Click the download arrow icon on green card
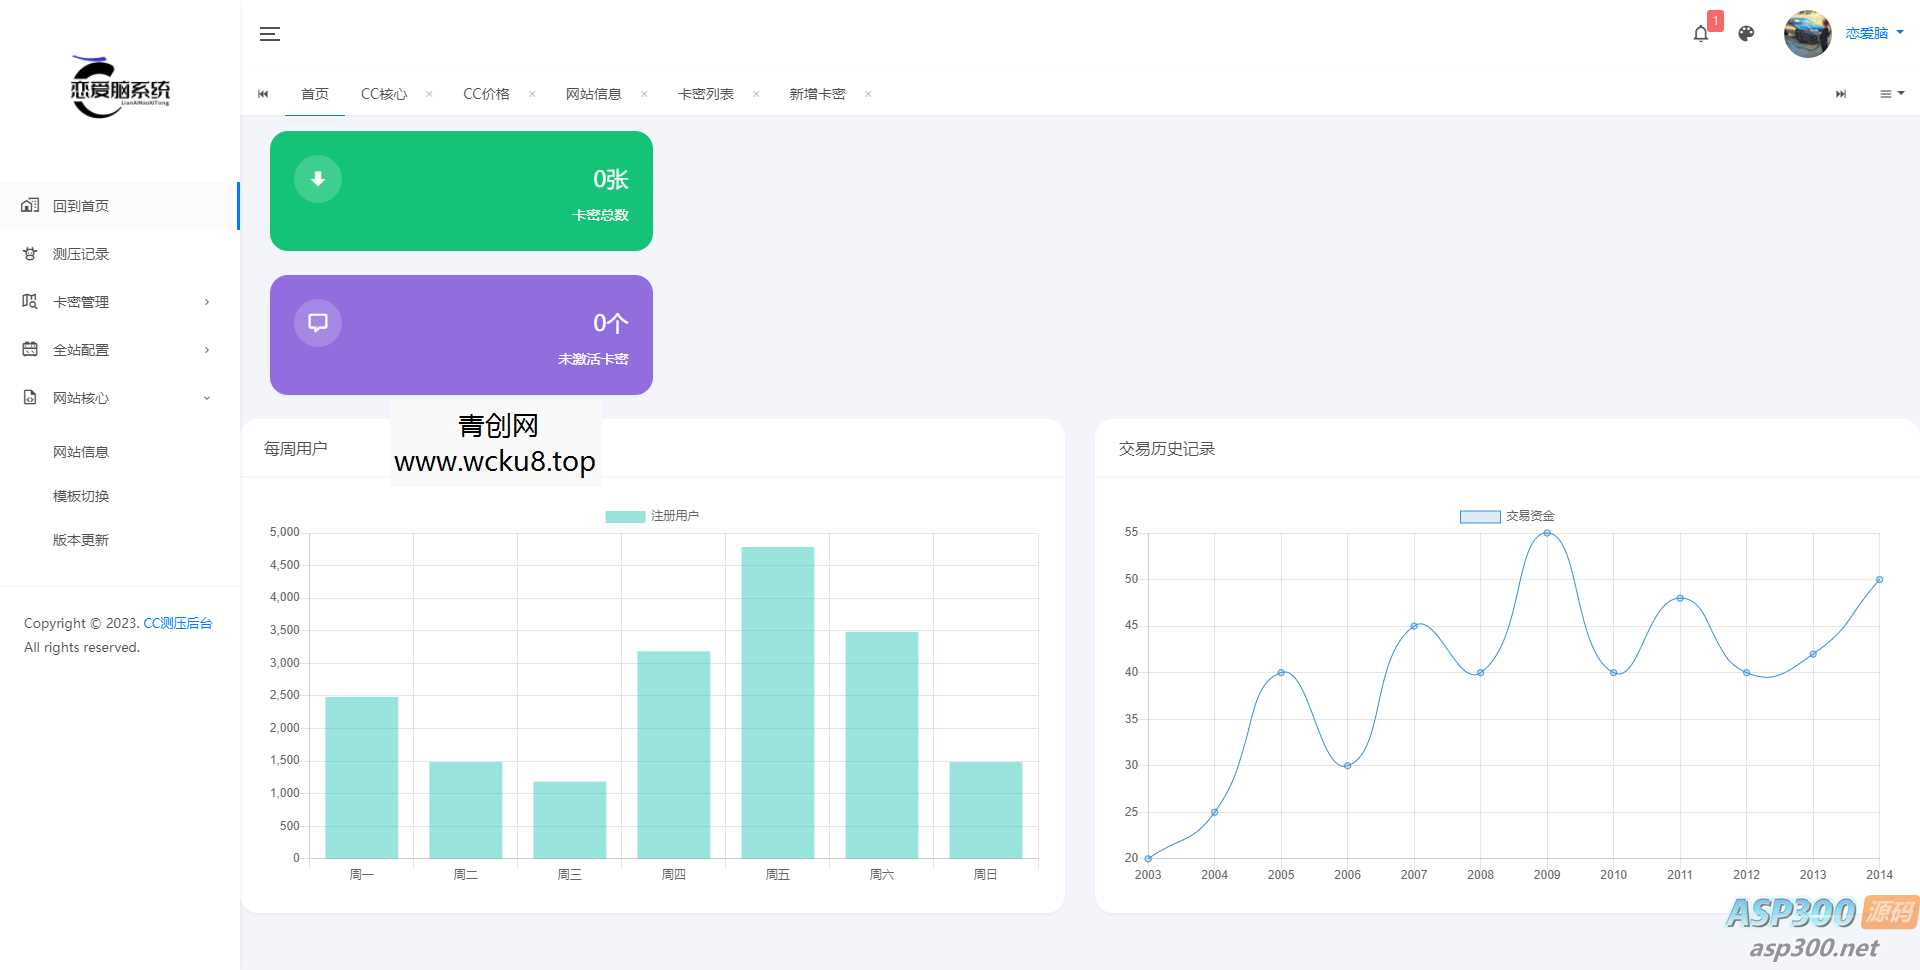 coord(318,179)
